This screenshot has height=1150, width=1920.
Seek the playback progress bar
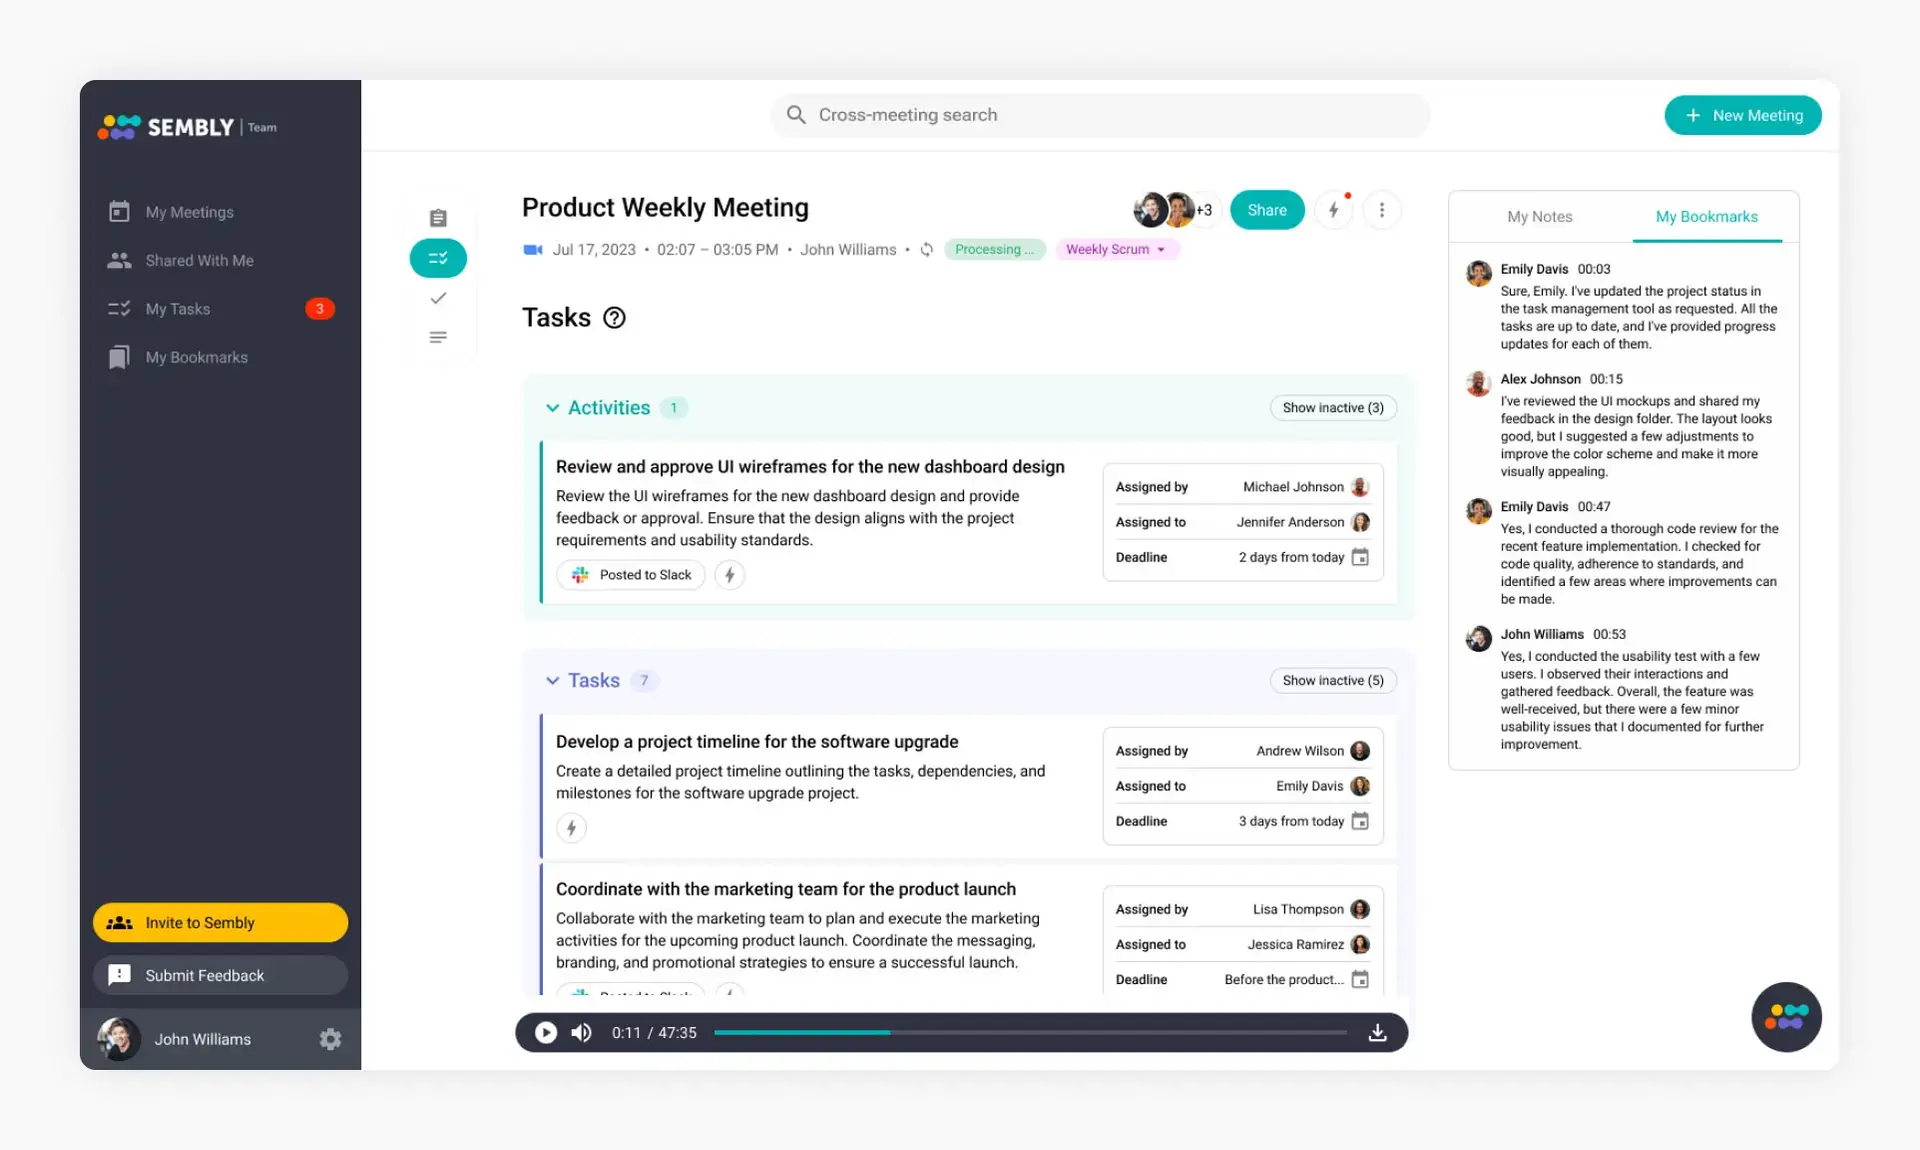(1030, 1032)
